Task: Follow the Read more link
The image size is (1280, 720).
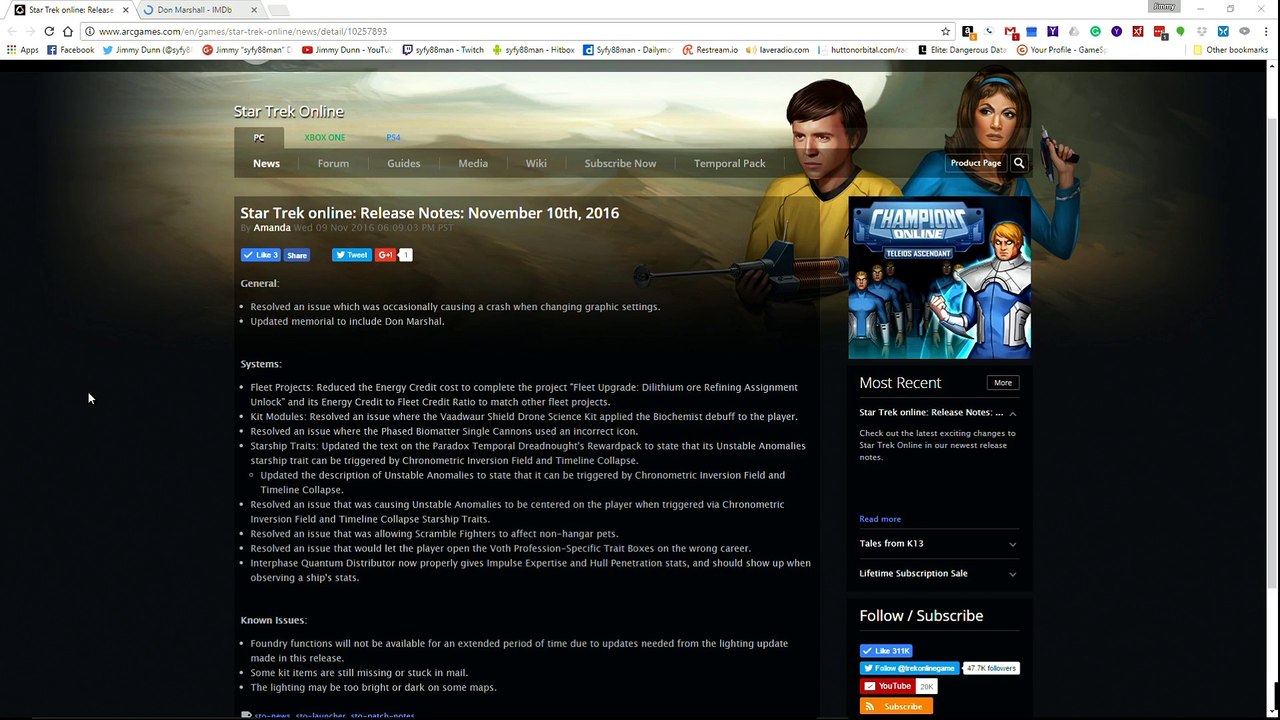Action: (x=880, y=519)
